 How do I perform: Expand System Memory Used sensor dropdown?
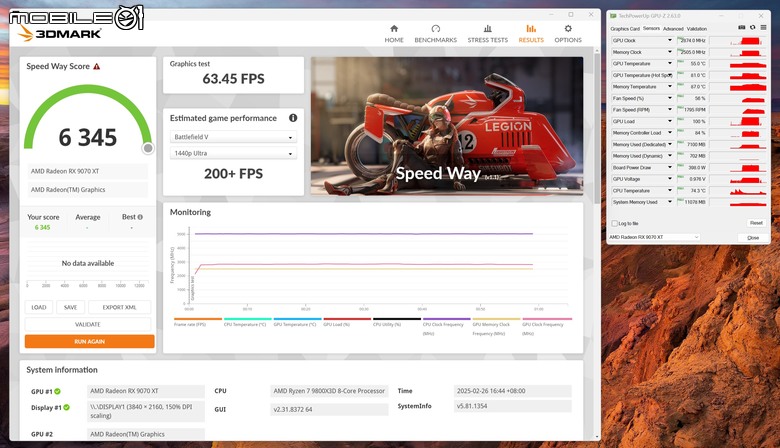point(670,202)
